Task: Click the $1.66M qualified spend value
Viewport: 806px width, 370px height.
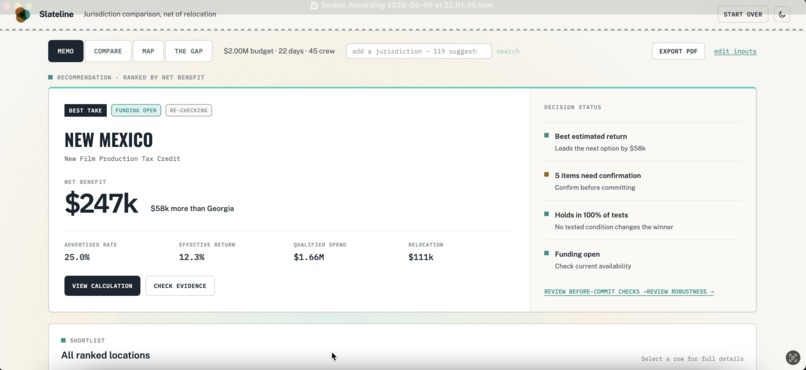Action: click(x=309, y=257)
